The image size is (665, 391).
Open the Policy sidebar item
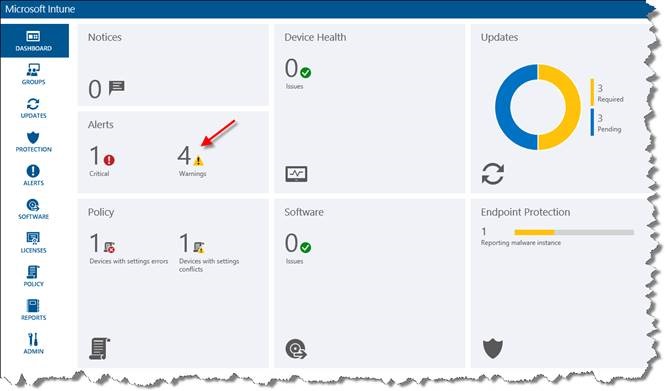point(34,276)
